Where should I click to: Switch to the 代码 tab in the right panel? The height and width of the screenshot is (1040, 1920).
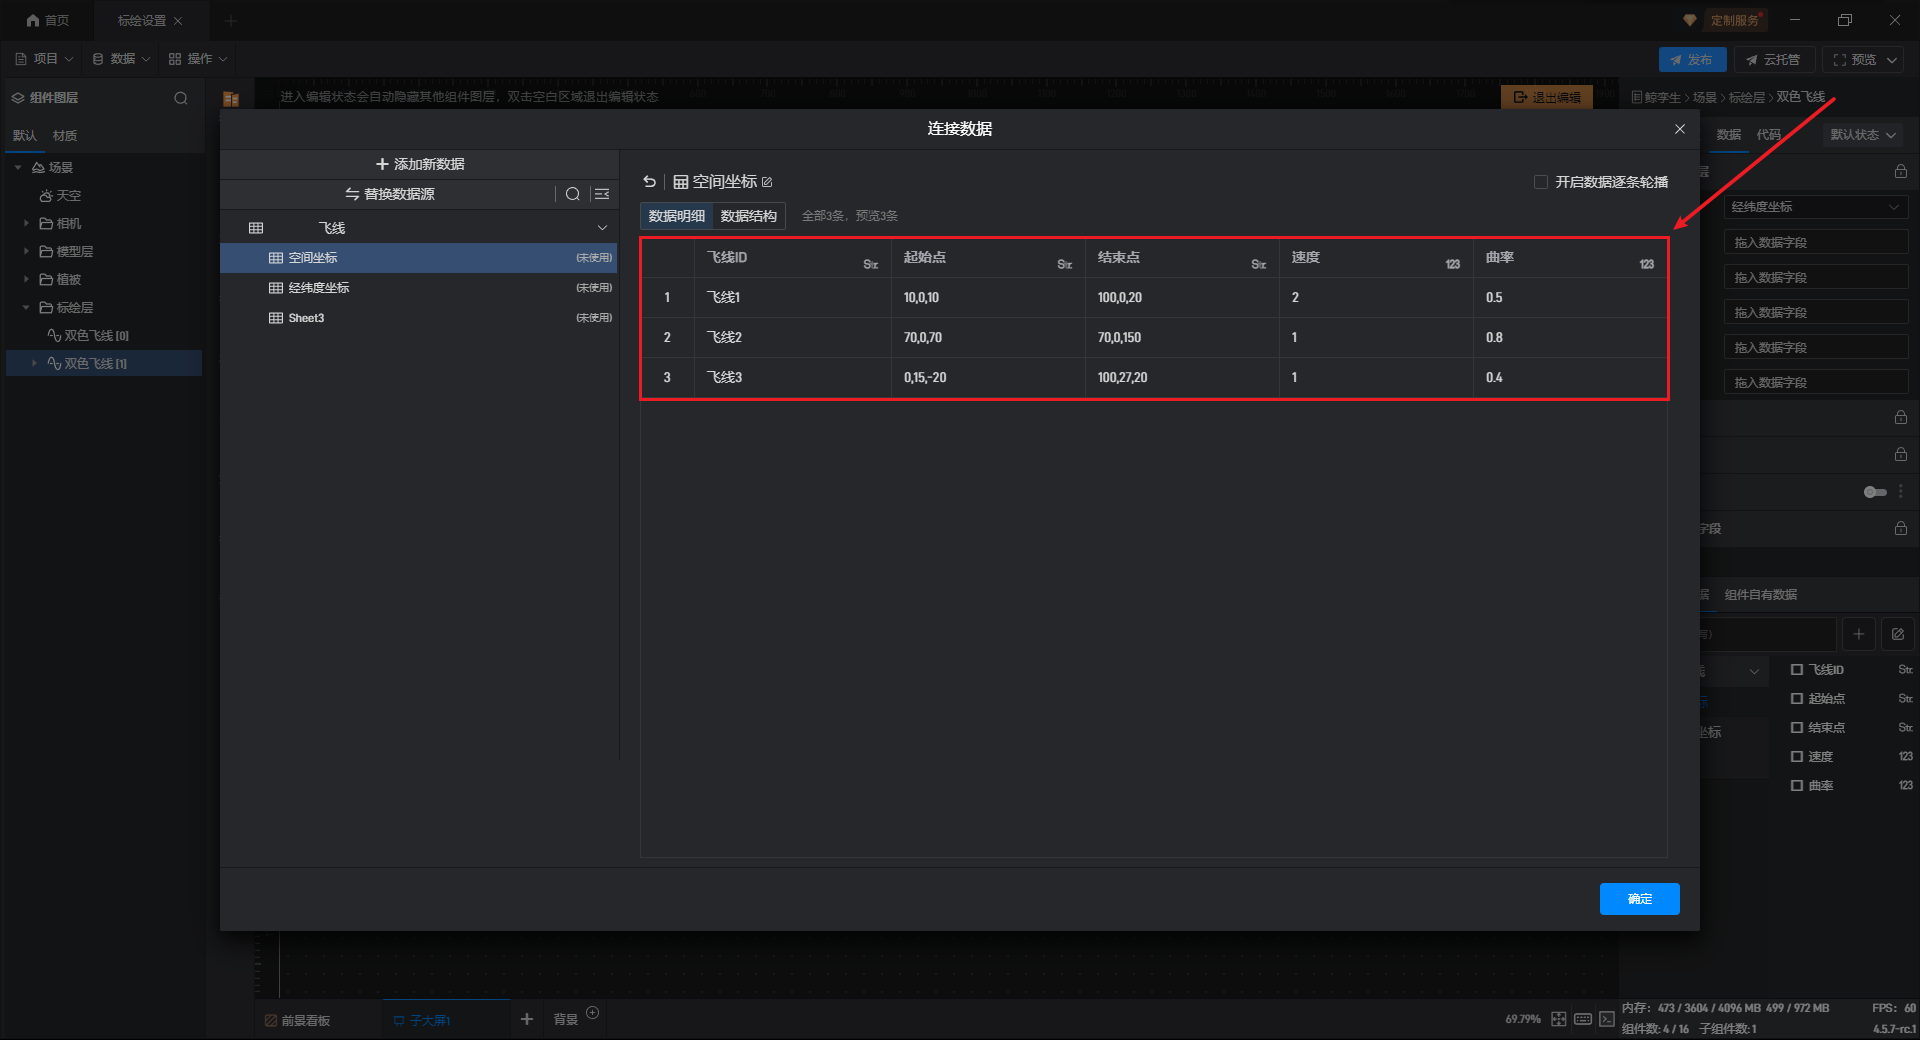1769,135
